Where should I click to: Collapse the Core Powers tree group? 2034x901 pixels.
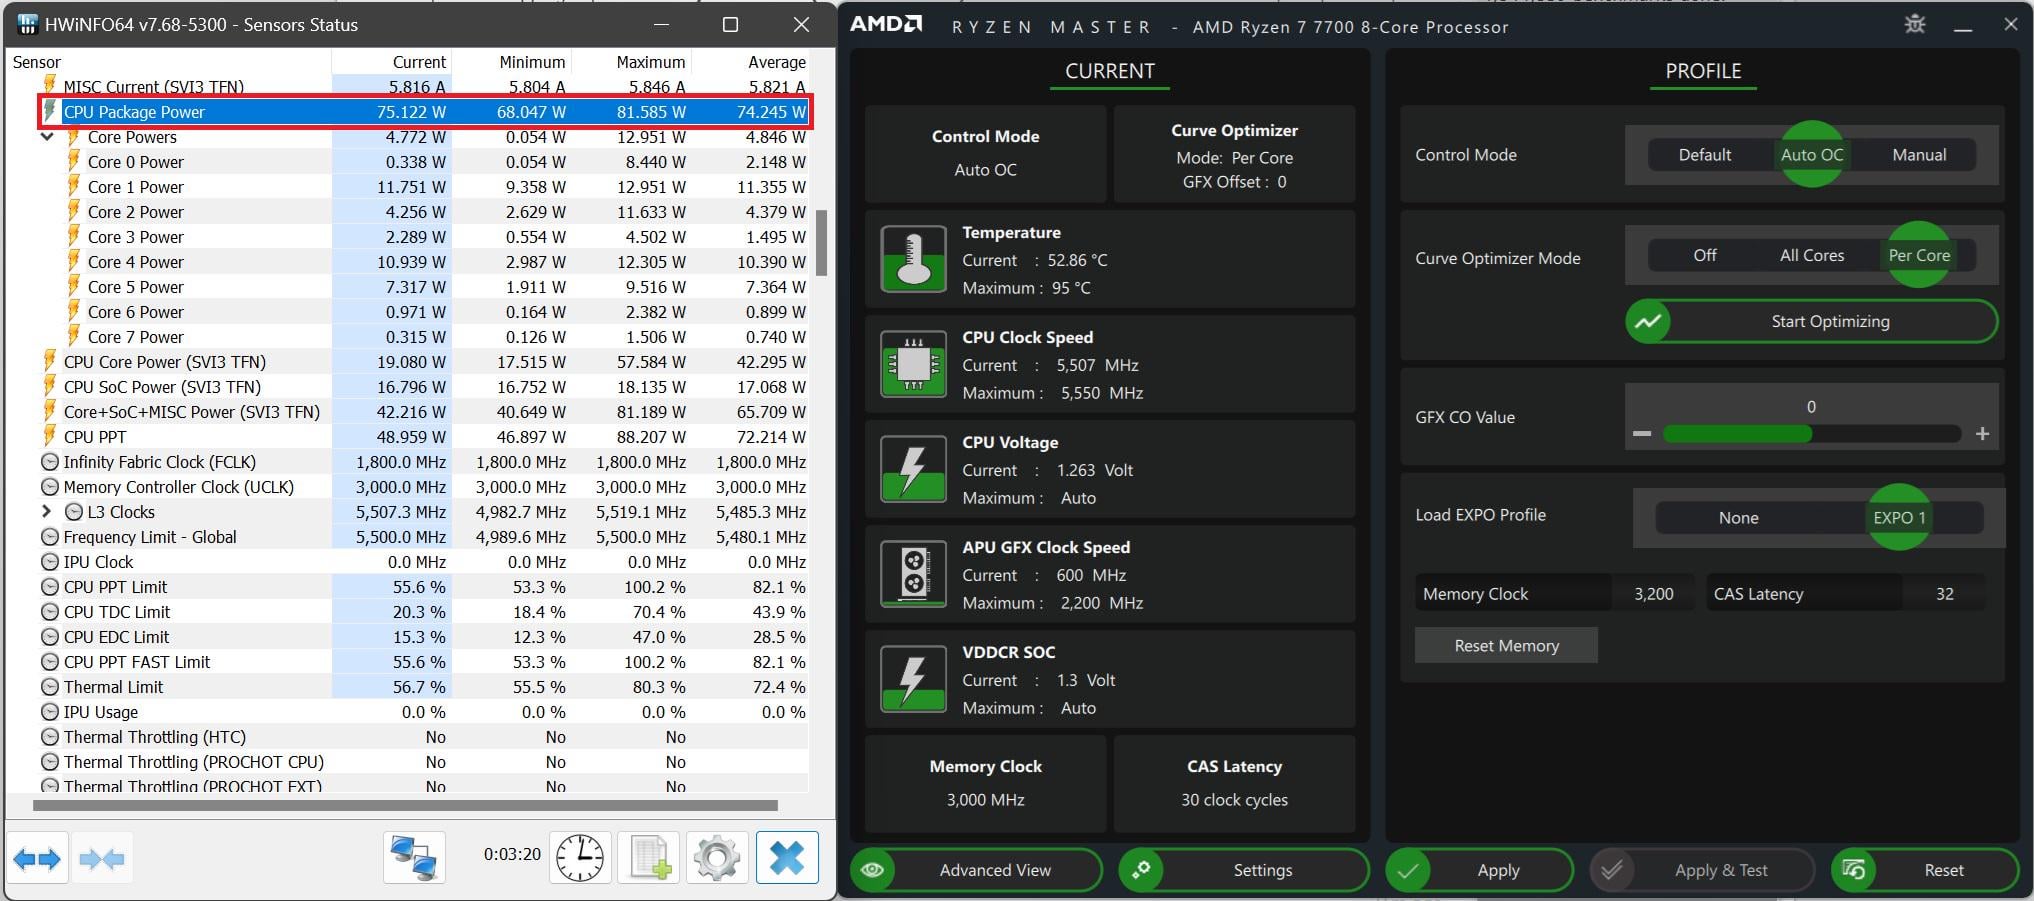[x=47, y=137]
